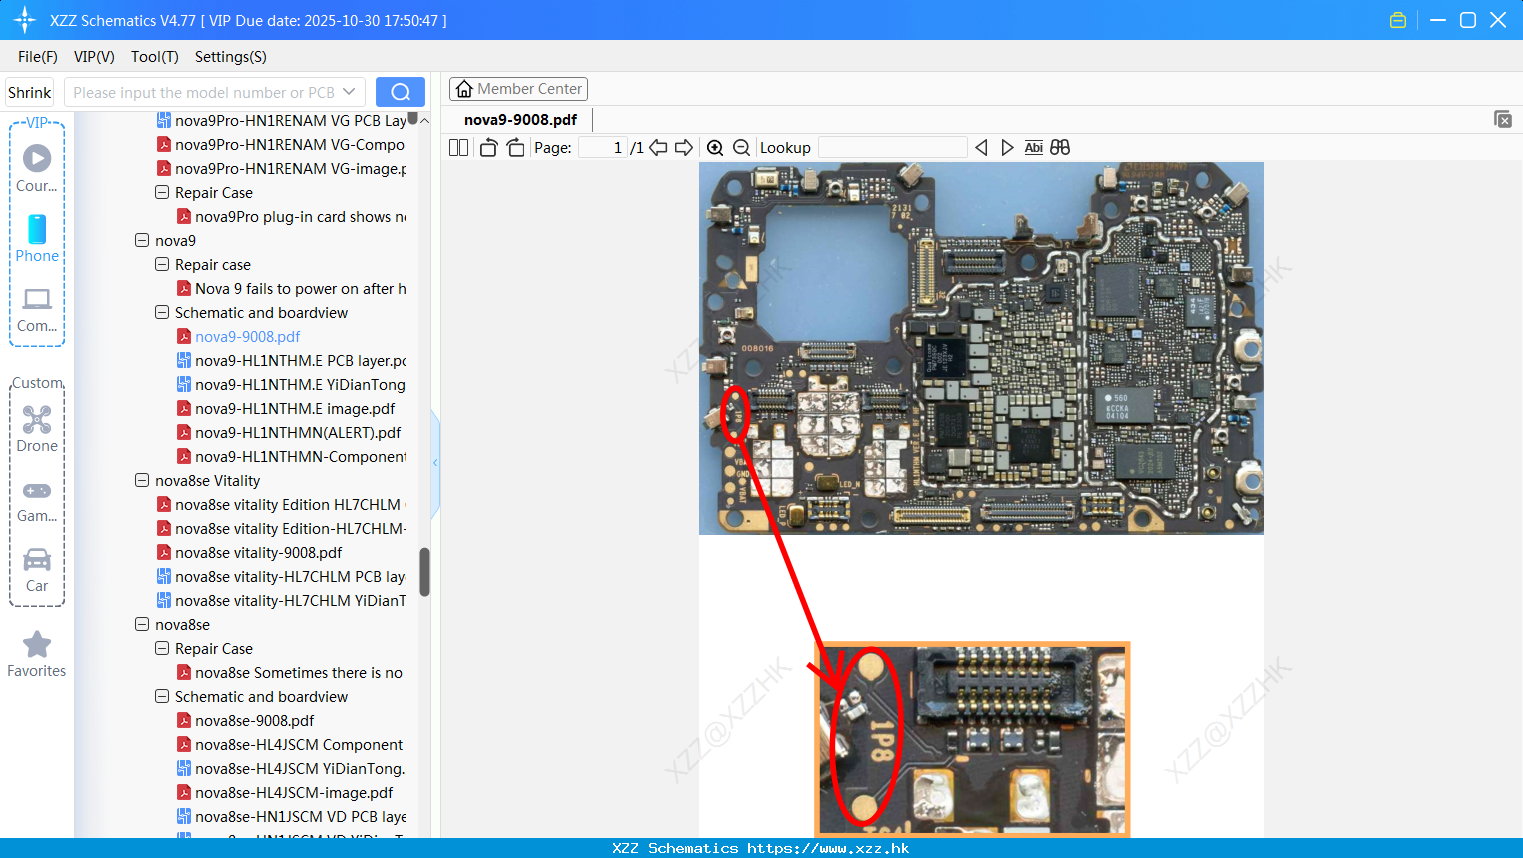Image resolution: width=1523 pixels, height=858 pixels.
Task: Collapse nova9 Schematic and boardview folder
Action: tap(162, 312)
